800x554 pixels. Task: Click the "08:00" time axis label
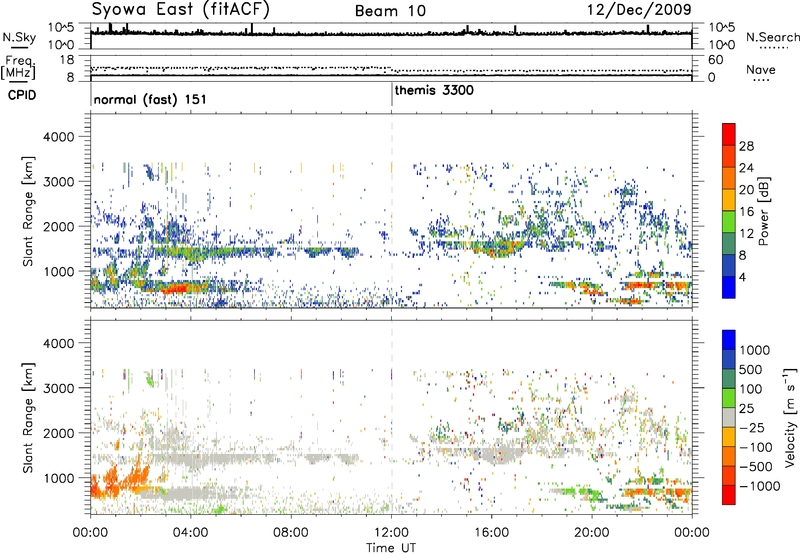[x=291, y=533]
